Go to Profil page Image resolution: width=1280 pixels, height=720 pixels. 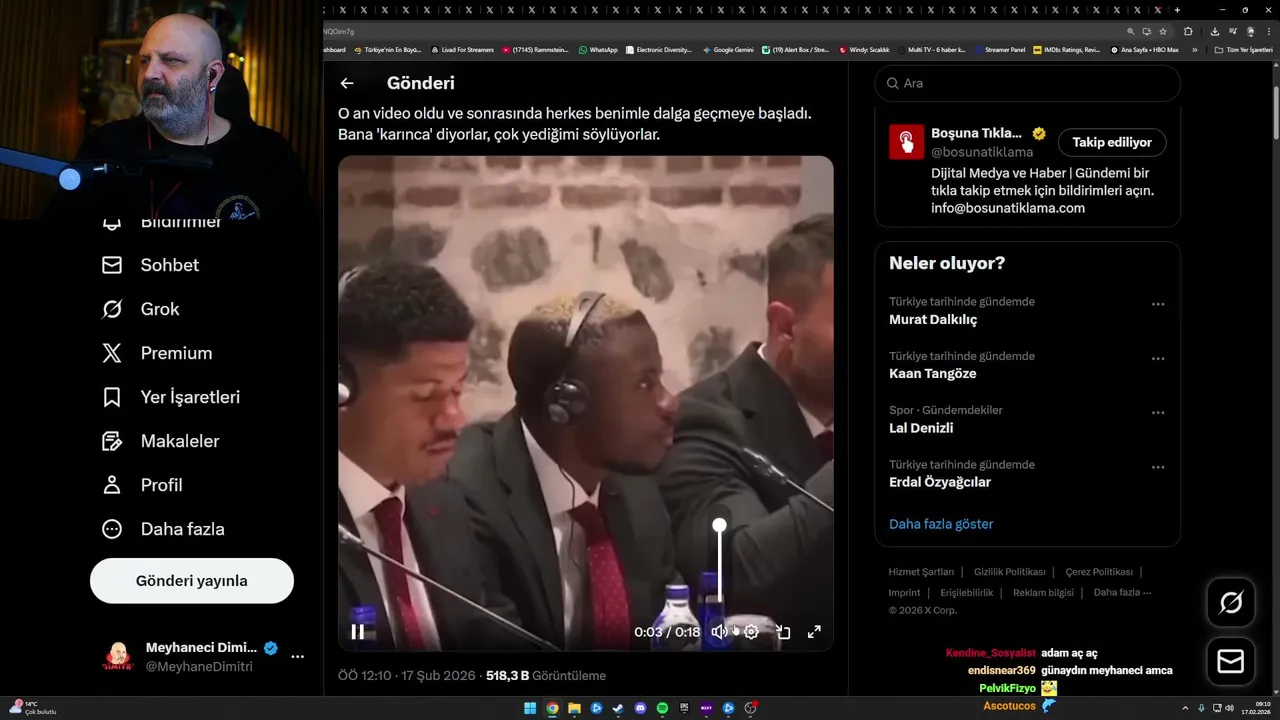[142, 485]
